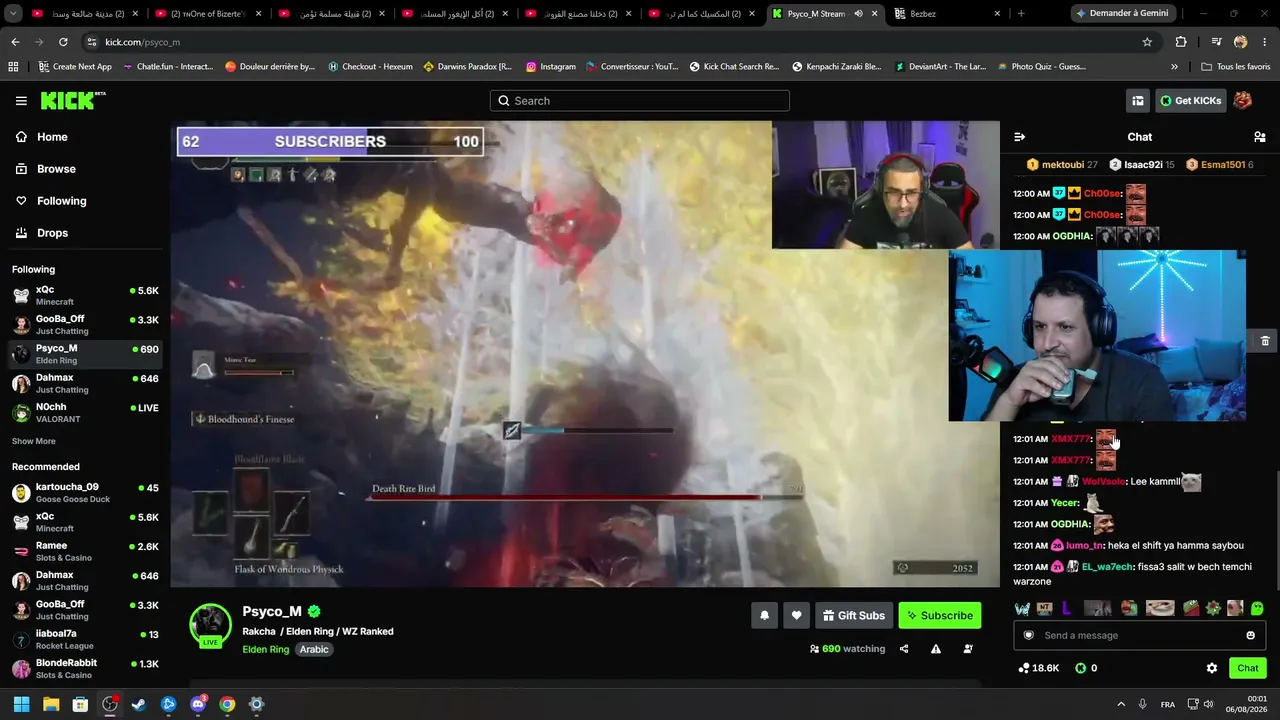Open the tab search dropdown arrow
Screen dimensions: 1280x720
[x=12, y=14]
